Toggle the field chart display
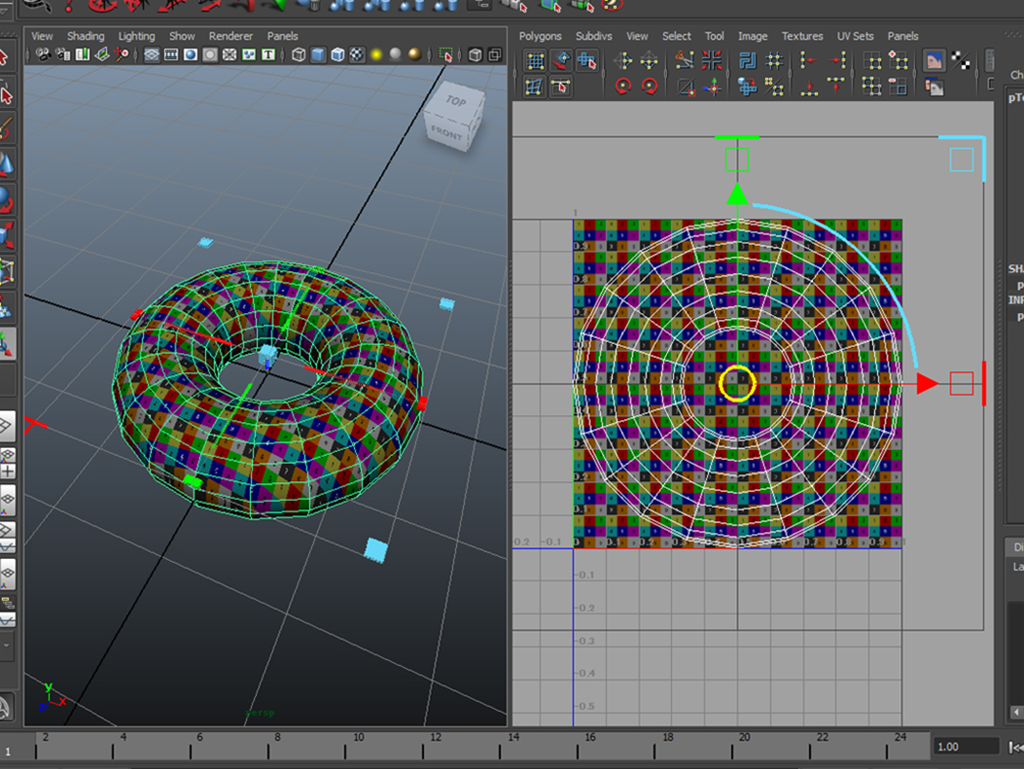This screenshot has height=769, width=1024. pyautogui.click(x=229, y=55)
